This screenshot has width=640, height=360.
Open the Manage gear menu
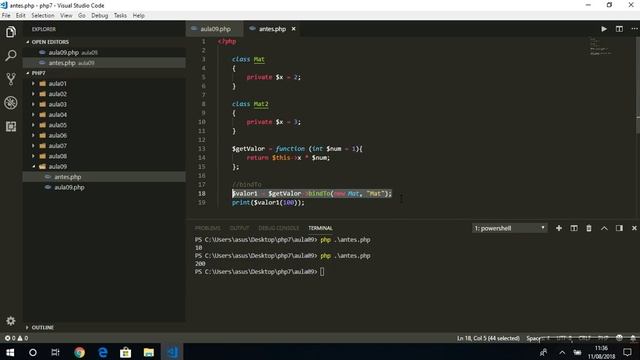(11, 321)
